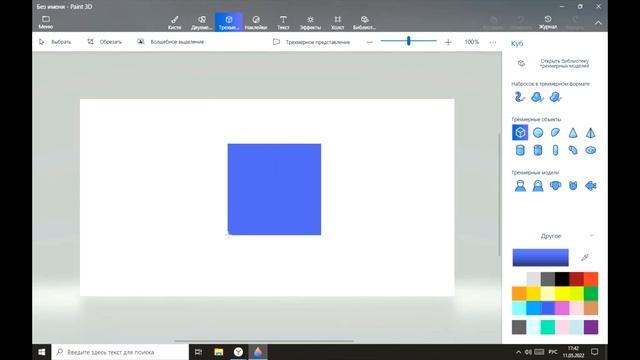Switch to the Кисти brushes tab
Image resolution: width=640 pixels, height=360 pixels.
click(x=175, y=22)
